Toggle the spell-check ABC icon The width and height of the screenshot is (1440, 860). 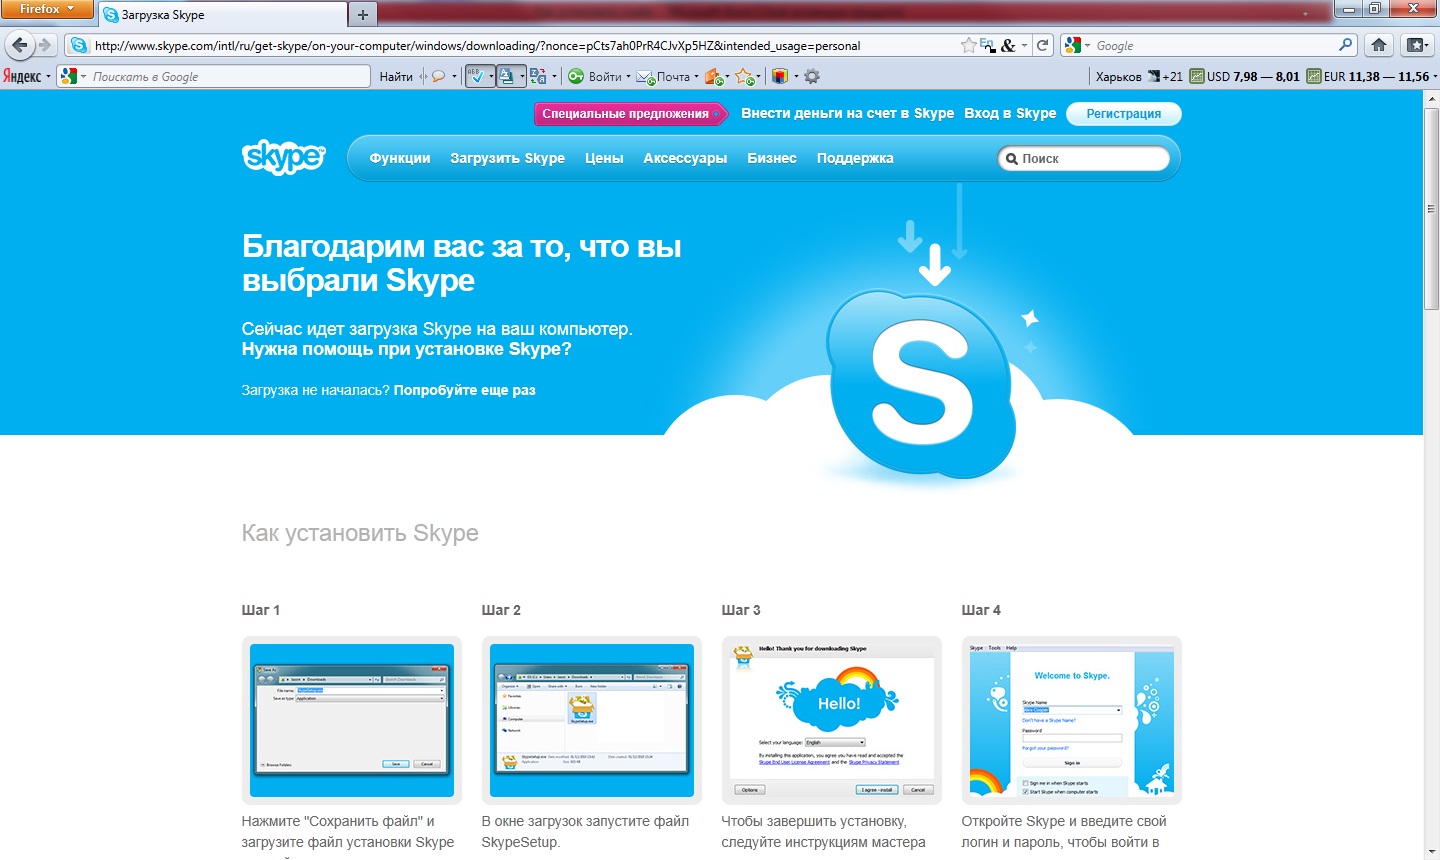pyautogui.click(x=476, y=77)
